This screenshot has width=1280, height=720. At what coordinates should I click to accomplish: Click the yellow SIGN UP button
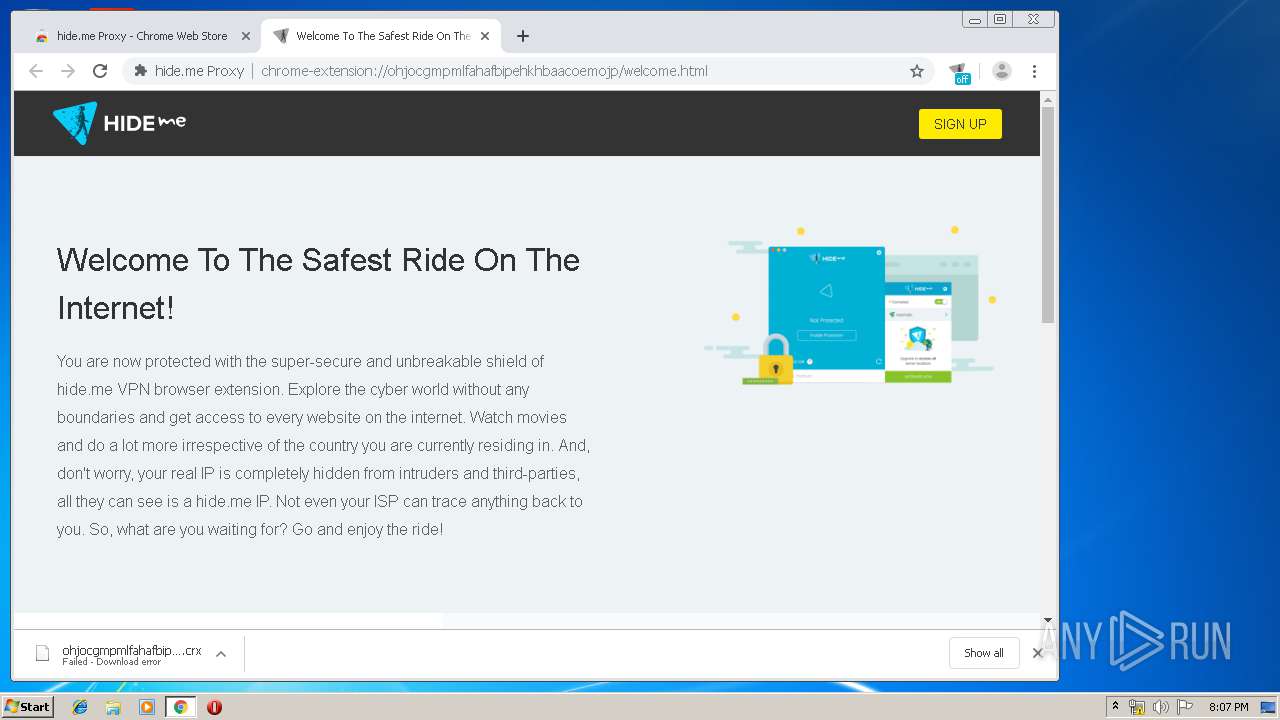pos(960,124)
